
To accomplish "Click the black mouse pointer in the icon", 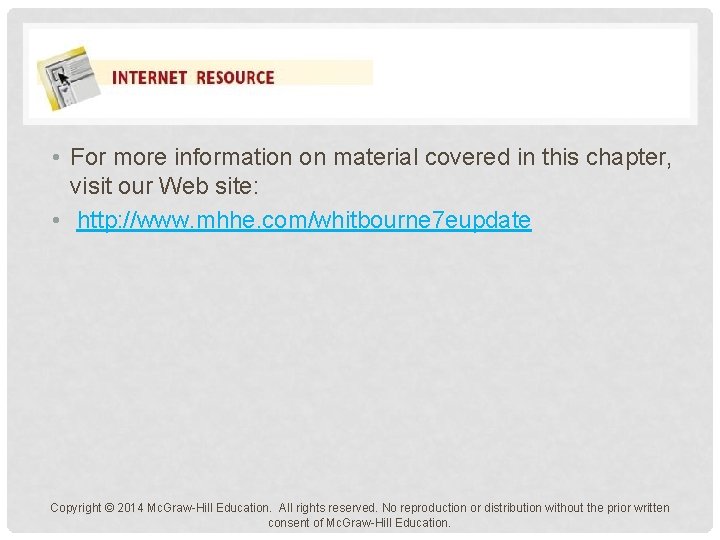I will pos(64,79).
